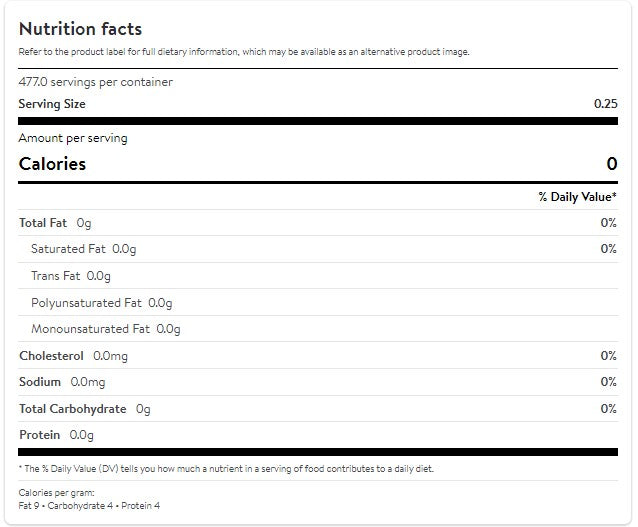This screenshot has width=638, height=527.
Task: Select the product label disclaimer text
Action: [x=244, y=52]
